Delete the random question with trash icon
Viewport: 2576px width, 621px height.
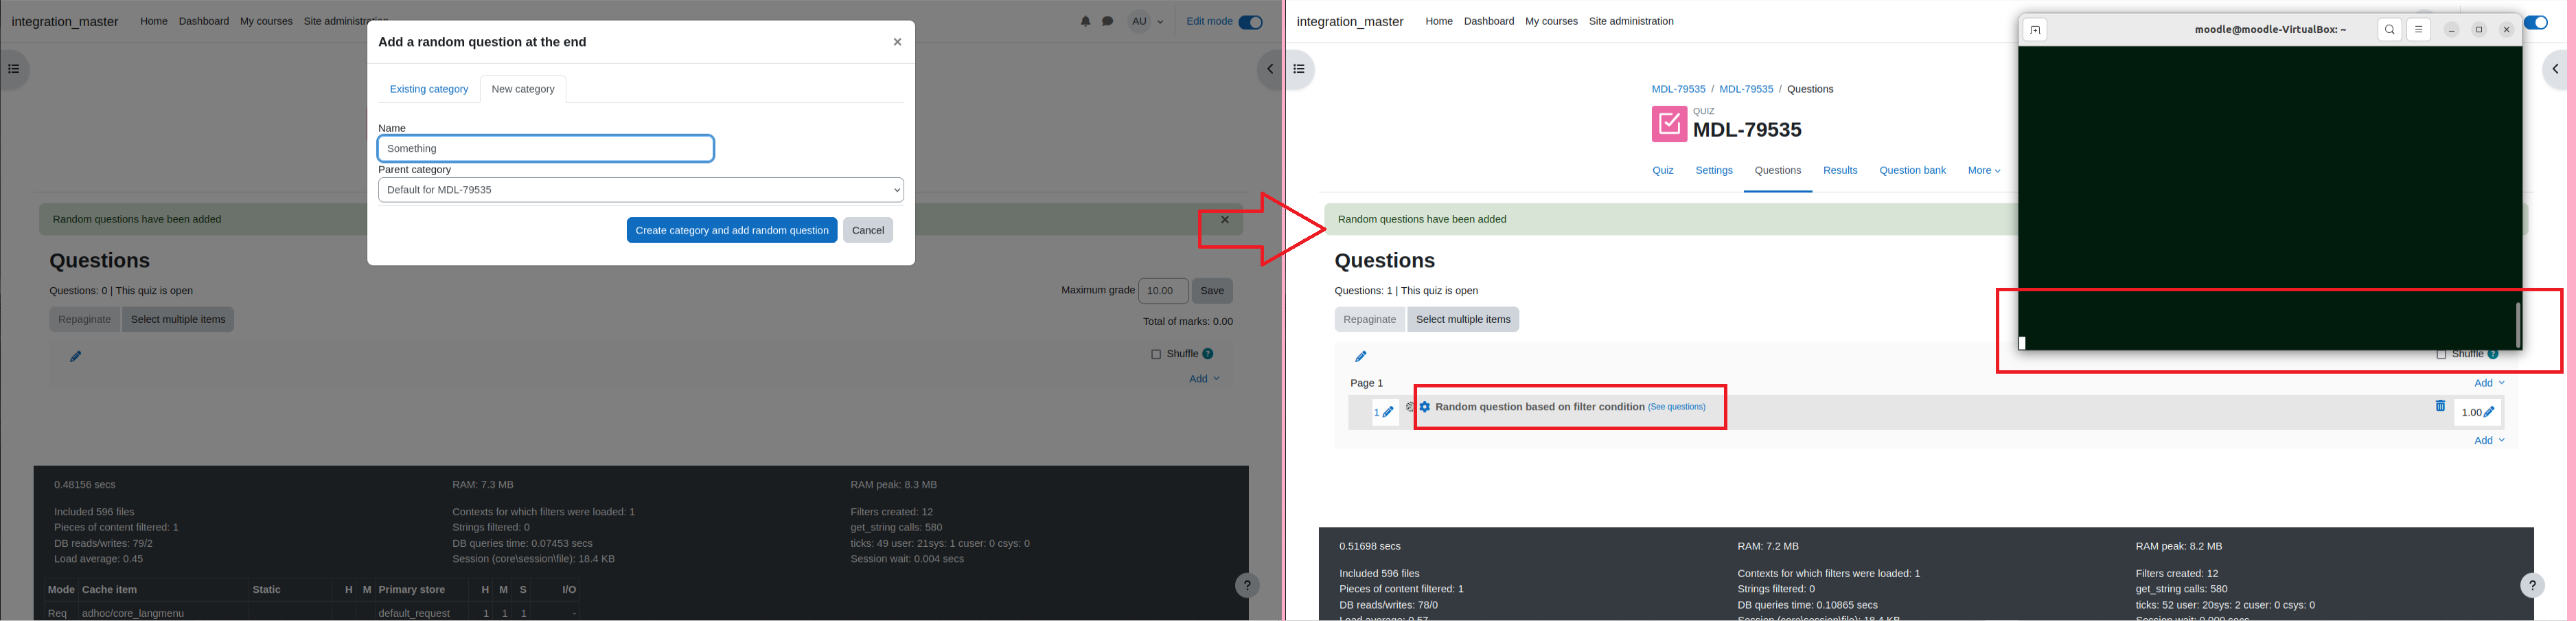(2440, 406)
